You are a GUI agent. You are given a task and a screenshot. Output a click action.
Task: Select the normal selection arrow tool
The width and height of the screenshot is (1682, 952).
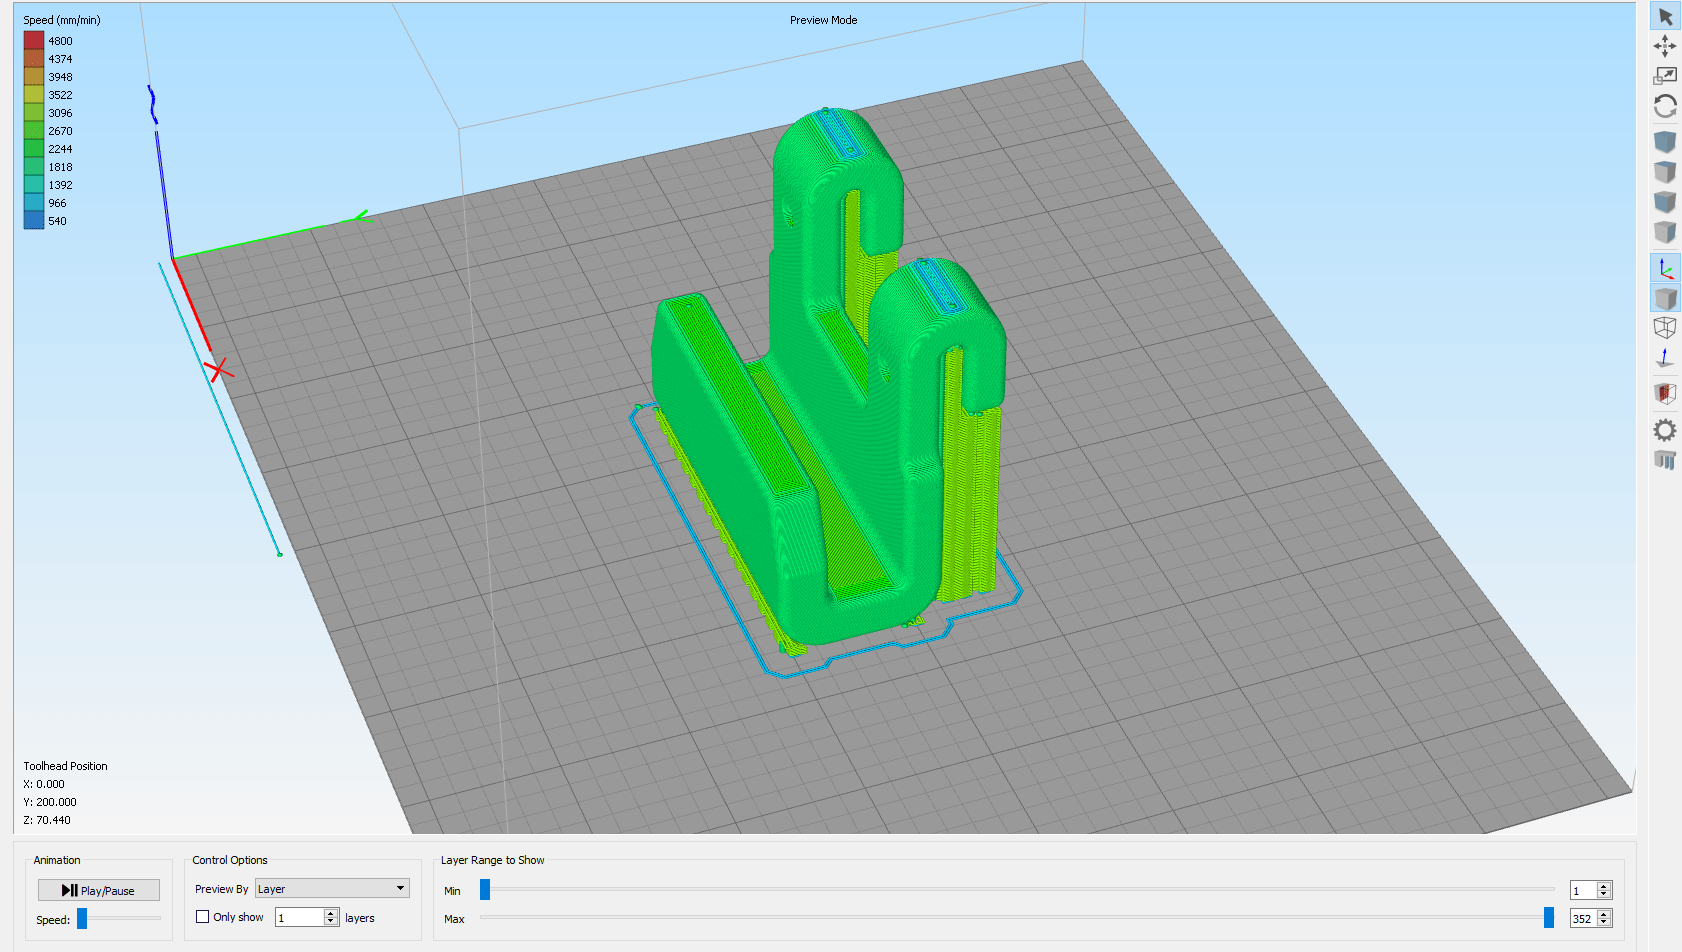[x=1665, y=17]
